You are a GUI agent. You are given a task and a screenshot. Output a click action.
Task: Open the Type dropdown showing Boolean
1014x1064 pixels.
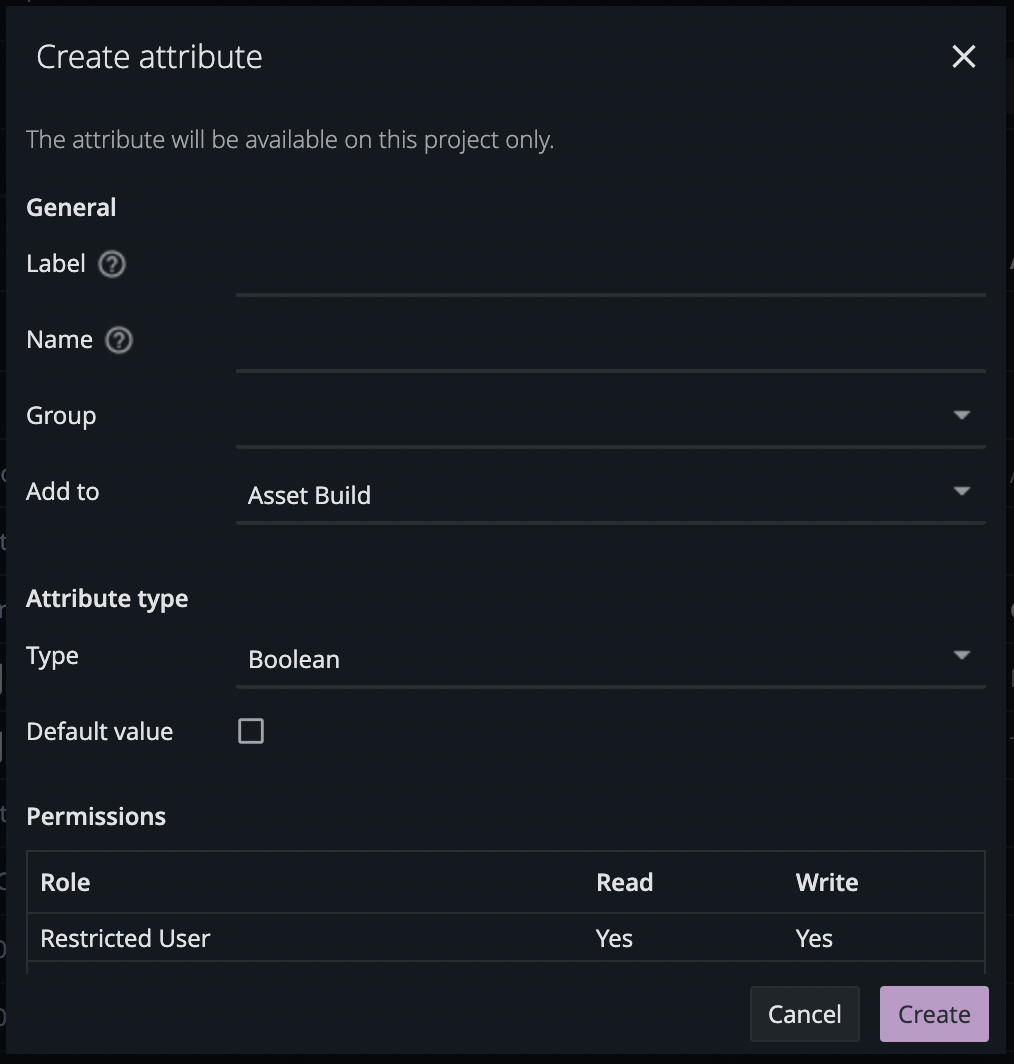pos(610,660)
